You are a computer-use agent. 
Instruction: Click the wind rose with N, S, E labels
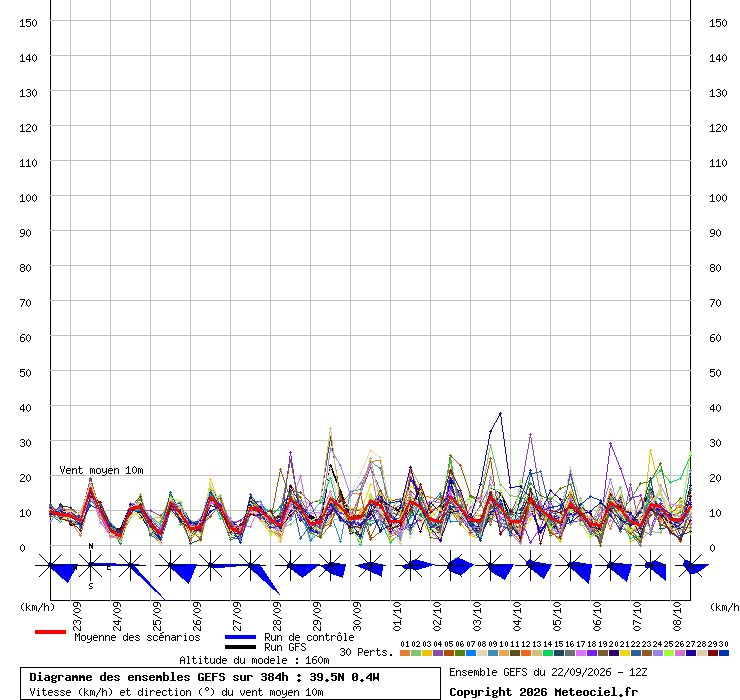coord(91,565)
